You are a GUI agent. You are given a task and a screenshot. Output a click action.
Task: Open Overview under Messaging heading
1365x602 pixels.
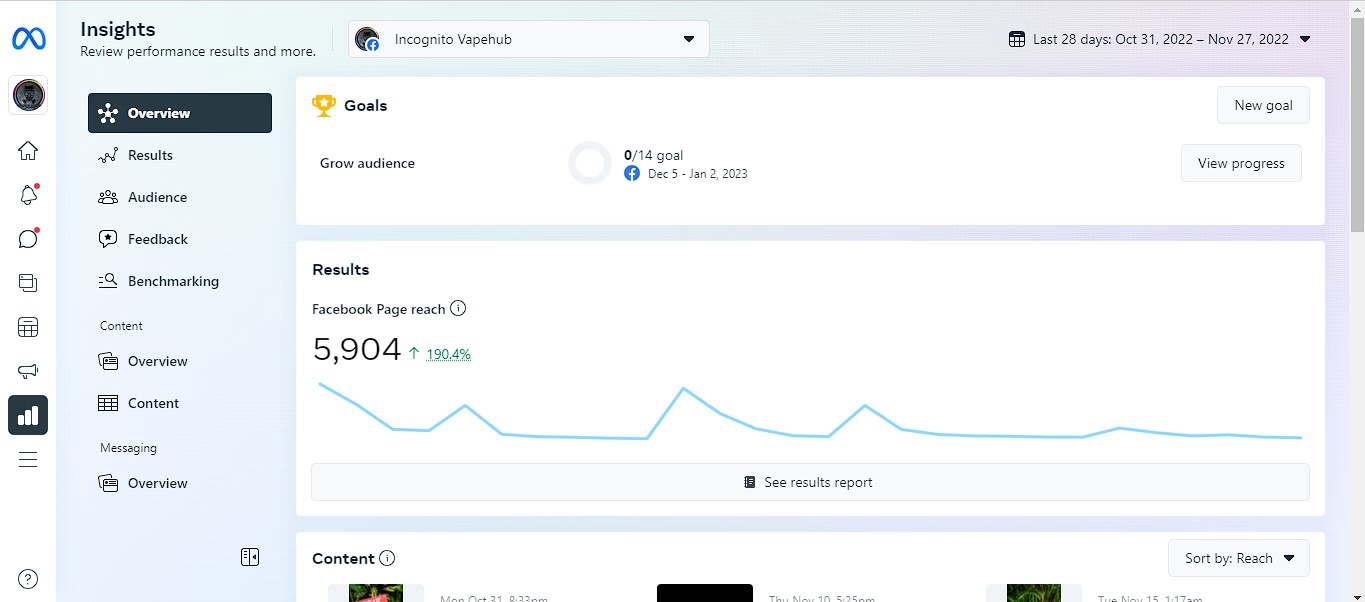tap(180, 483)
